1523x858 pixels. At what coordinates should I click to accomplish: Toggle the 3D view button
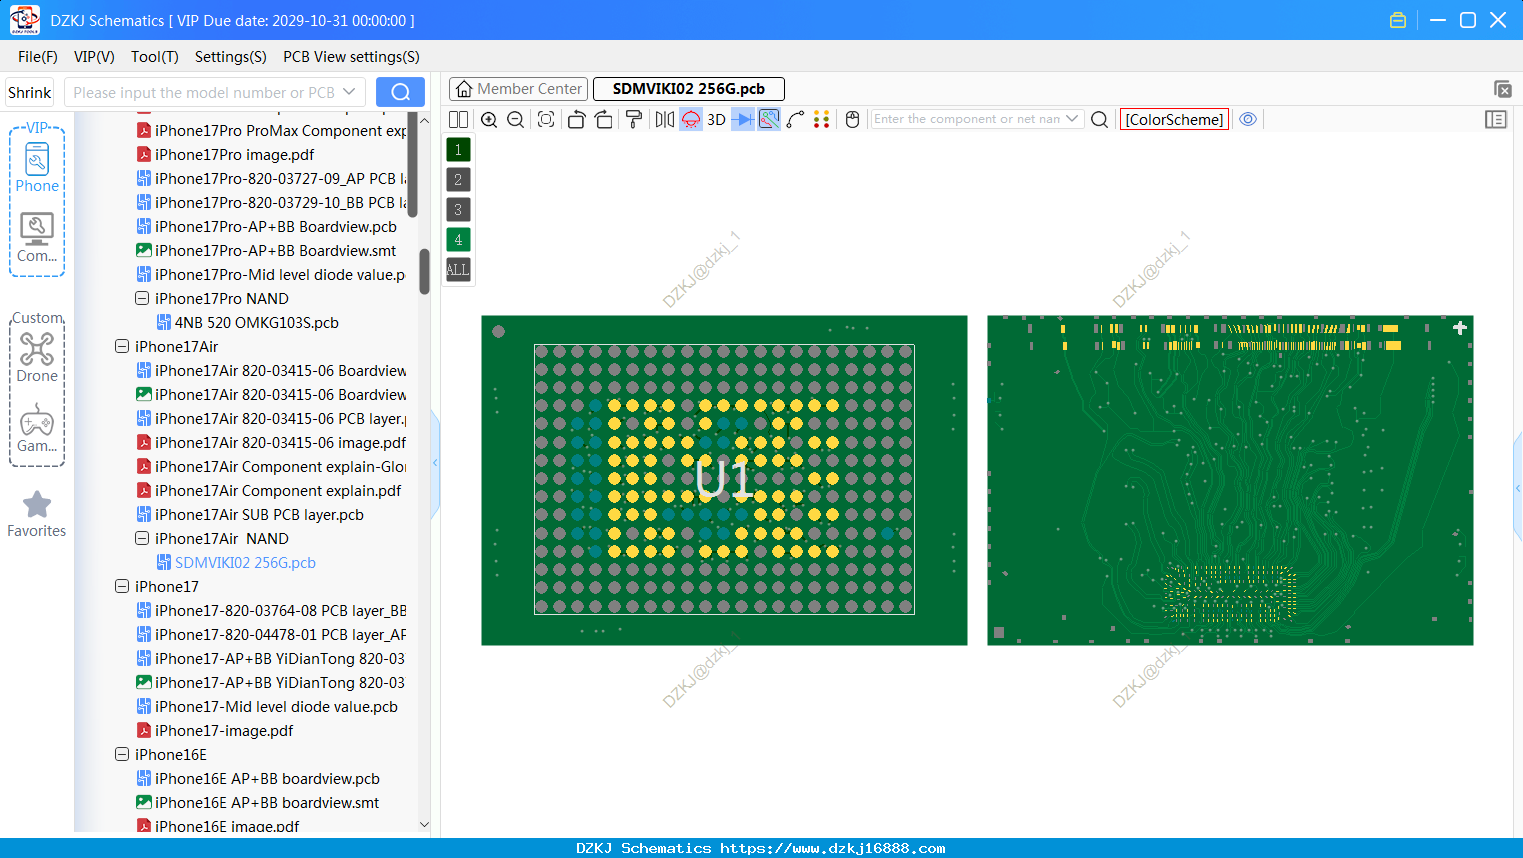[716, 120]
